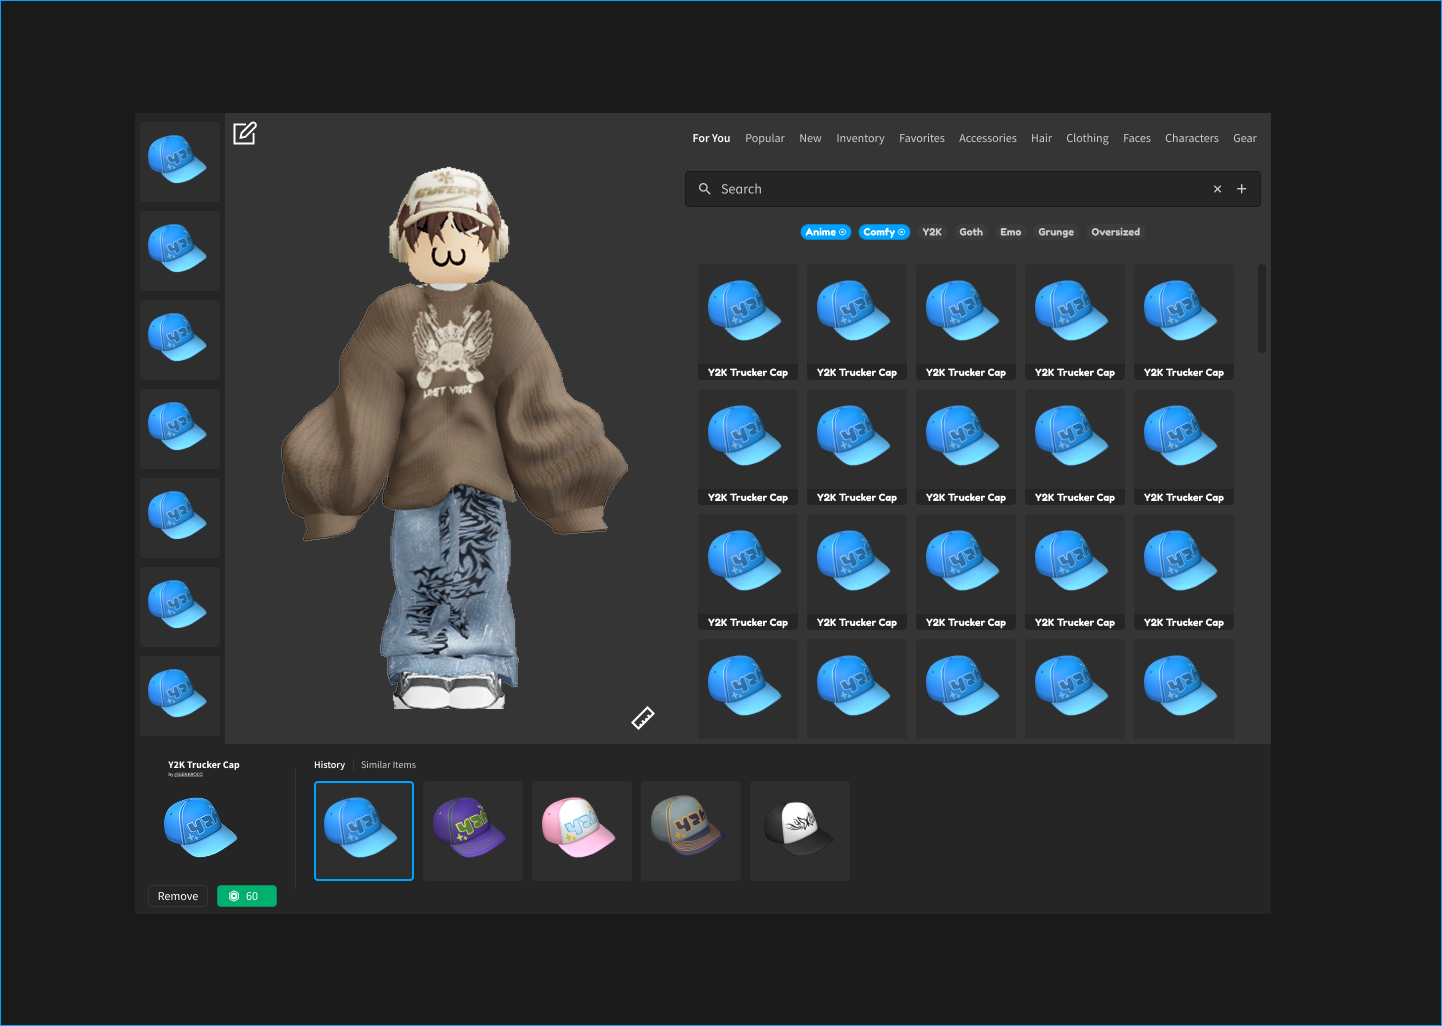This screenshot has width=1442, height=1026.
Task: Disable the Anime filter chip
Action: pyautogui.click(x=825, y=232)
